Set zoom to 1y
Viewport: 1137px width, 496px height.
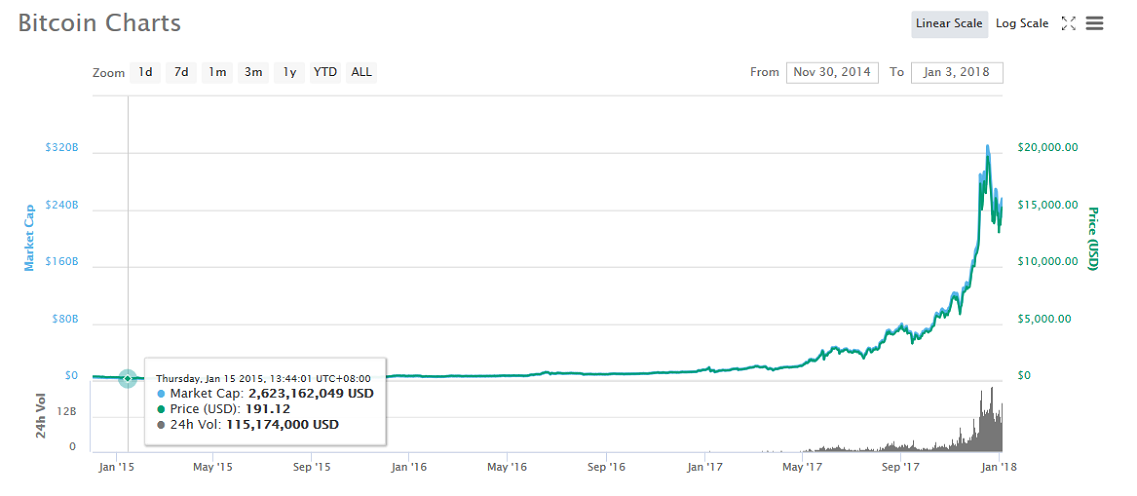[x=289, y=73]
